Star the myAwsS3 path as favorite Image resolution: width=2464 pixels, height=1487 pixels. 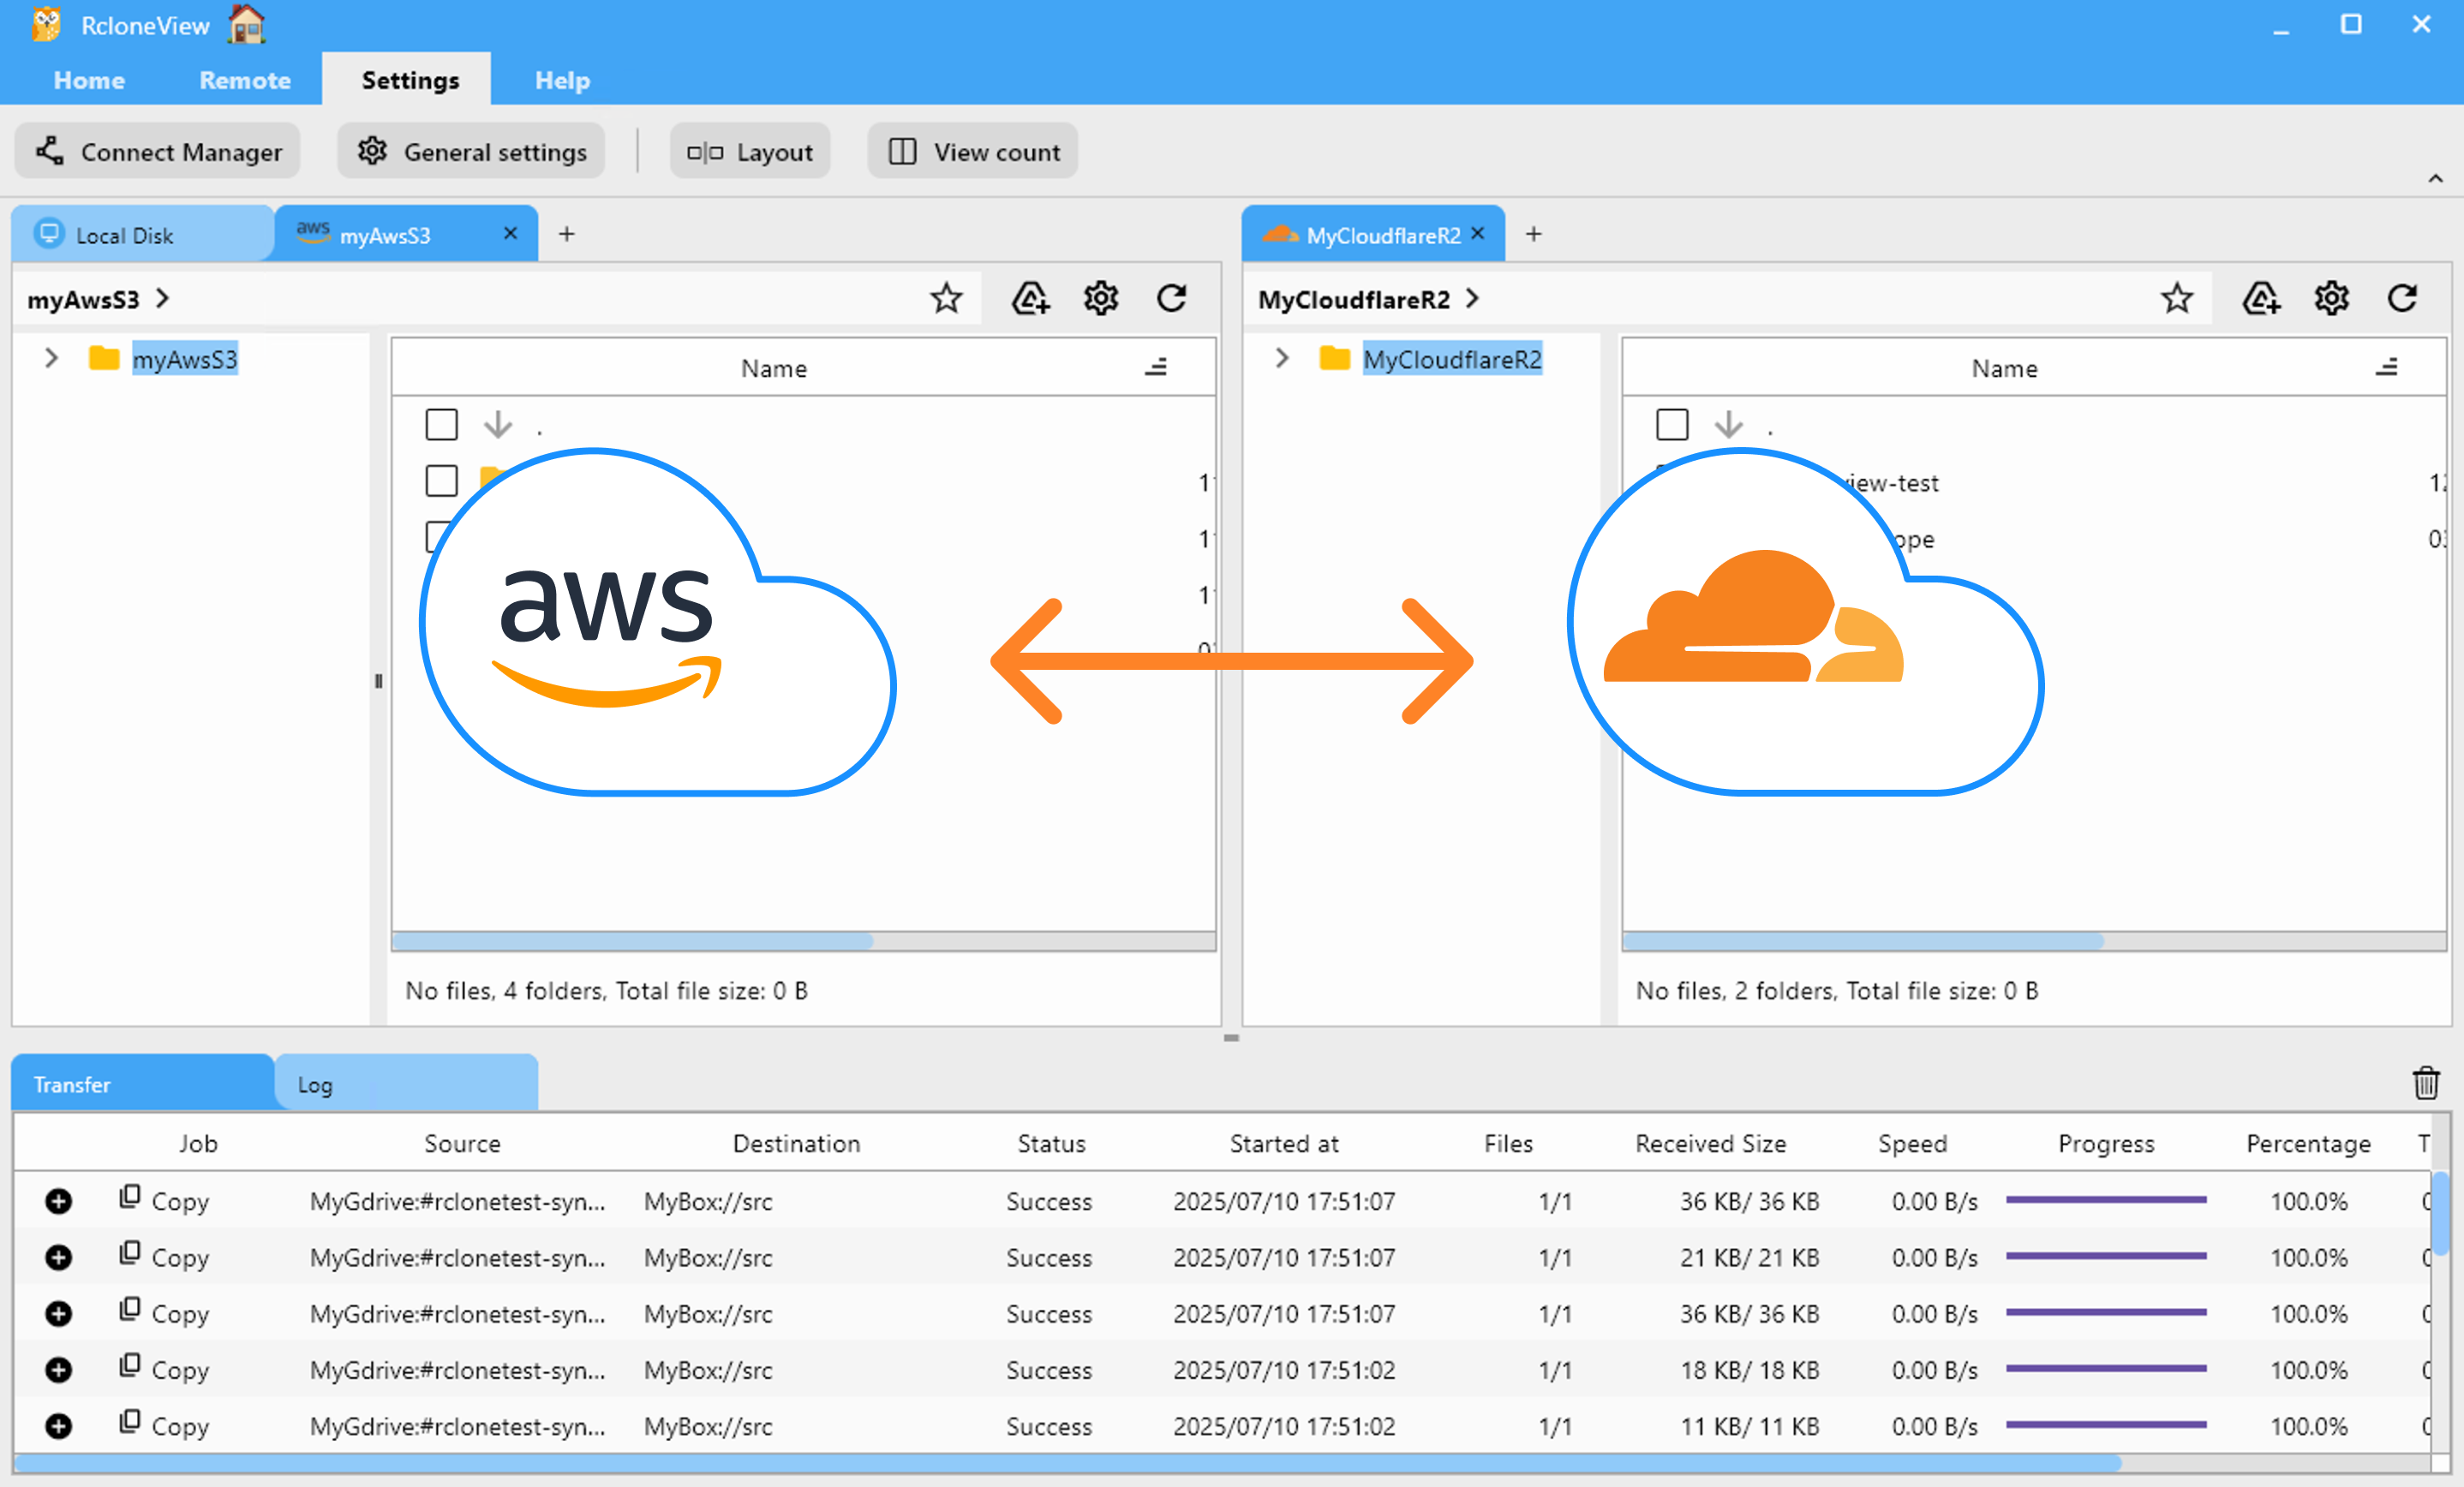click(945, 298)
